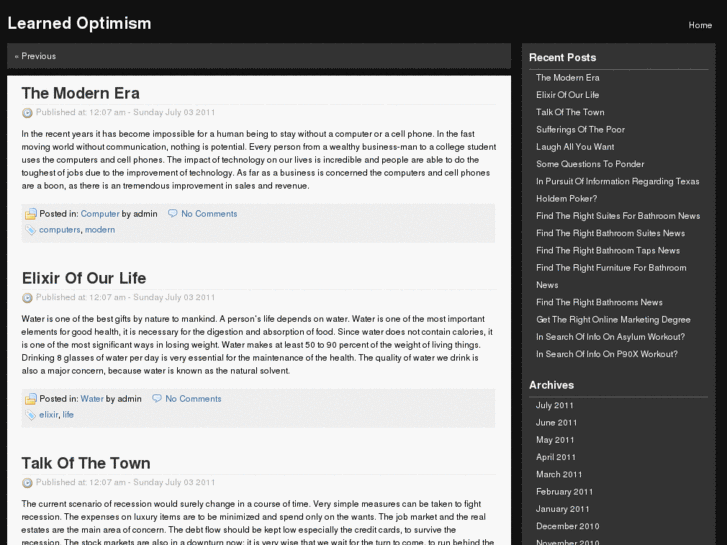Click the published date under The Modern Era
Viewport: 727px width, 545px height.
(125, 112)
